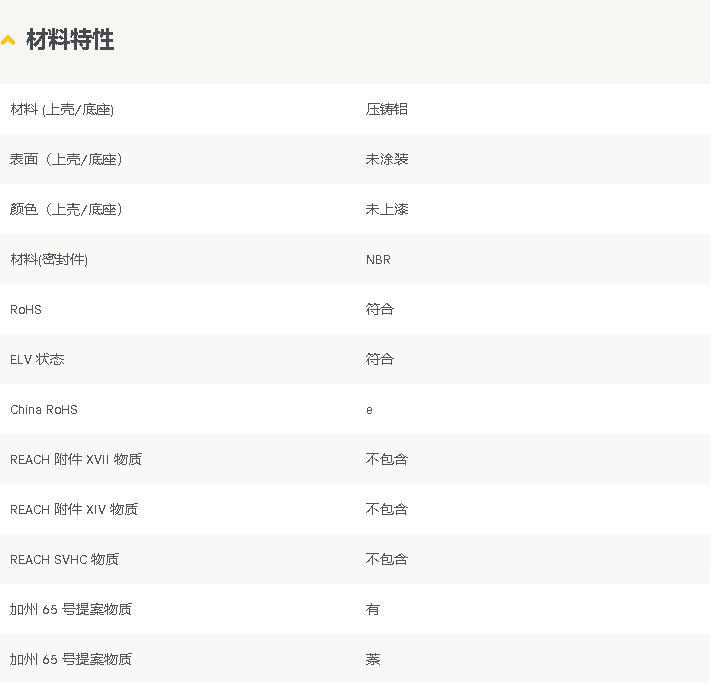Select the 表面（上壳/底座） label

pos(66,159)
